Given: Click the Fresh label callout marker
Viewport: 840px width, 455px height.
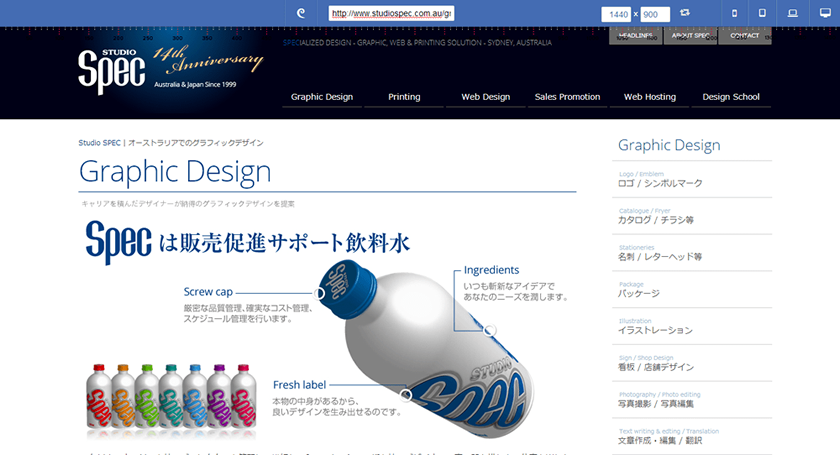Looking at the screenshot, I should (x=406, y=396).
